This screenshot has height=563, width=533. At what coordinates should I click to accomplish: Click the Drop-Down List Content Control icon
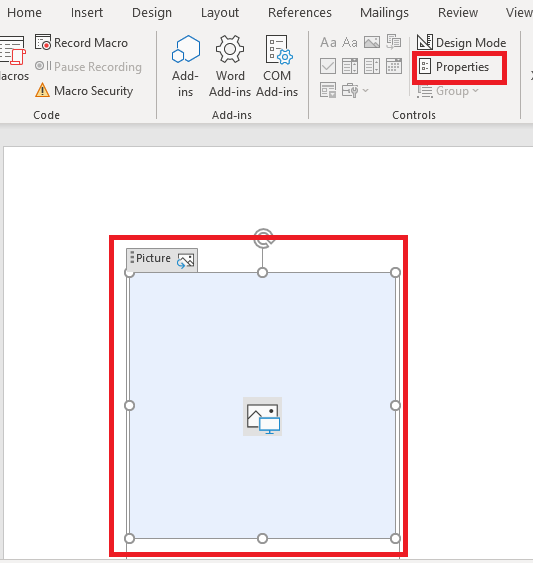pos(372,66)
